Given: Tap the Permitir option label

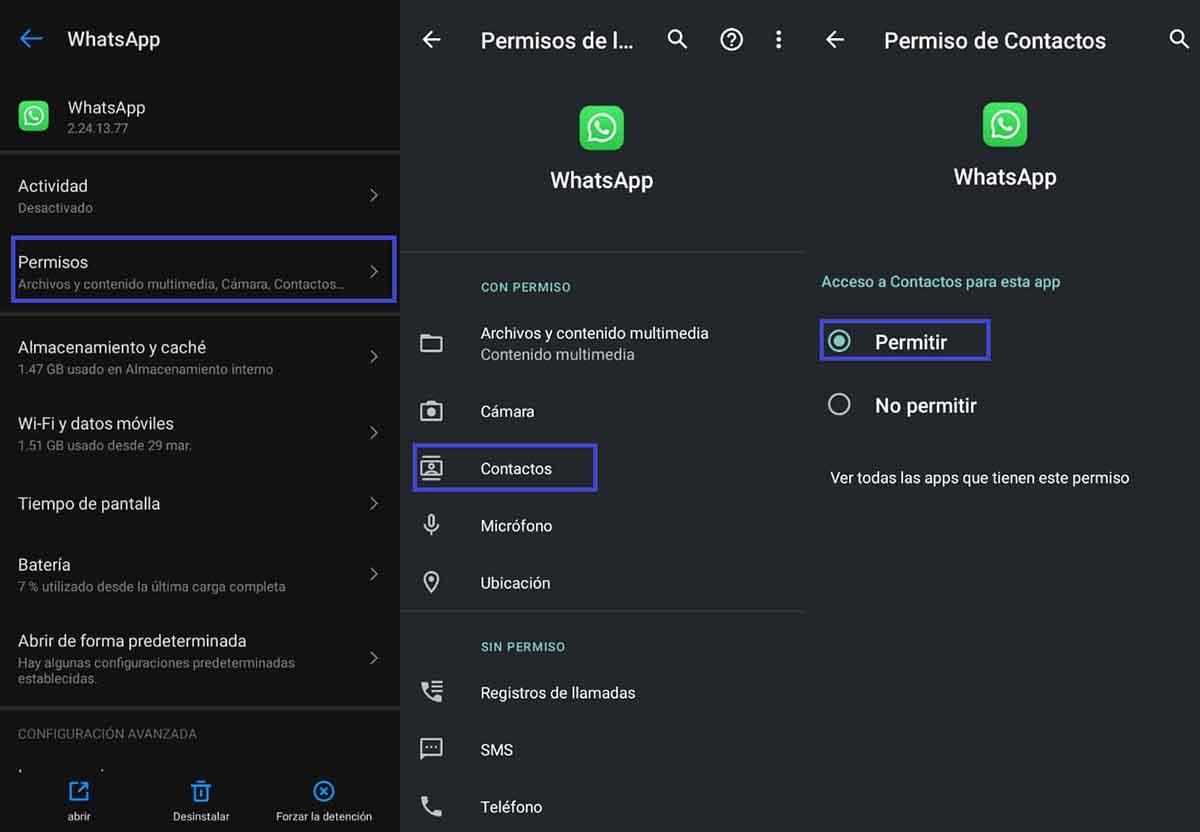Looking at the screenshot, I should pos(911,342).
